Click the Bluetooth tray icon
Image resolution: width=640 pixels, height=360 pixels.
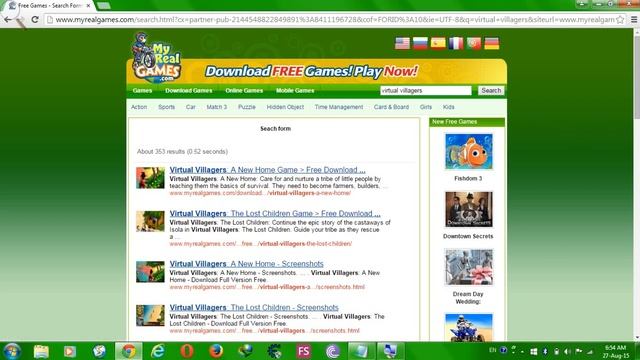pyautogui.click(x=545, y=351)
